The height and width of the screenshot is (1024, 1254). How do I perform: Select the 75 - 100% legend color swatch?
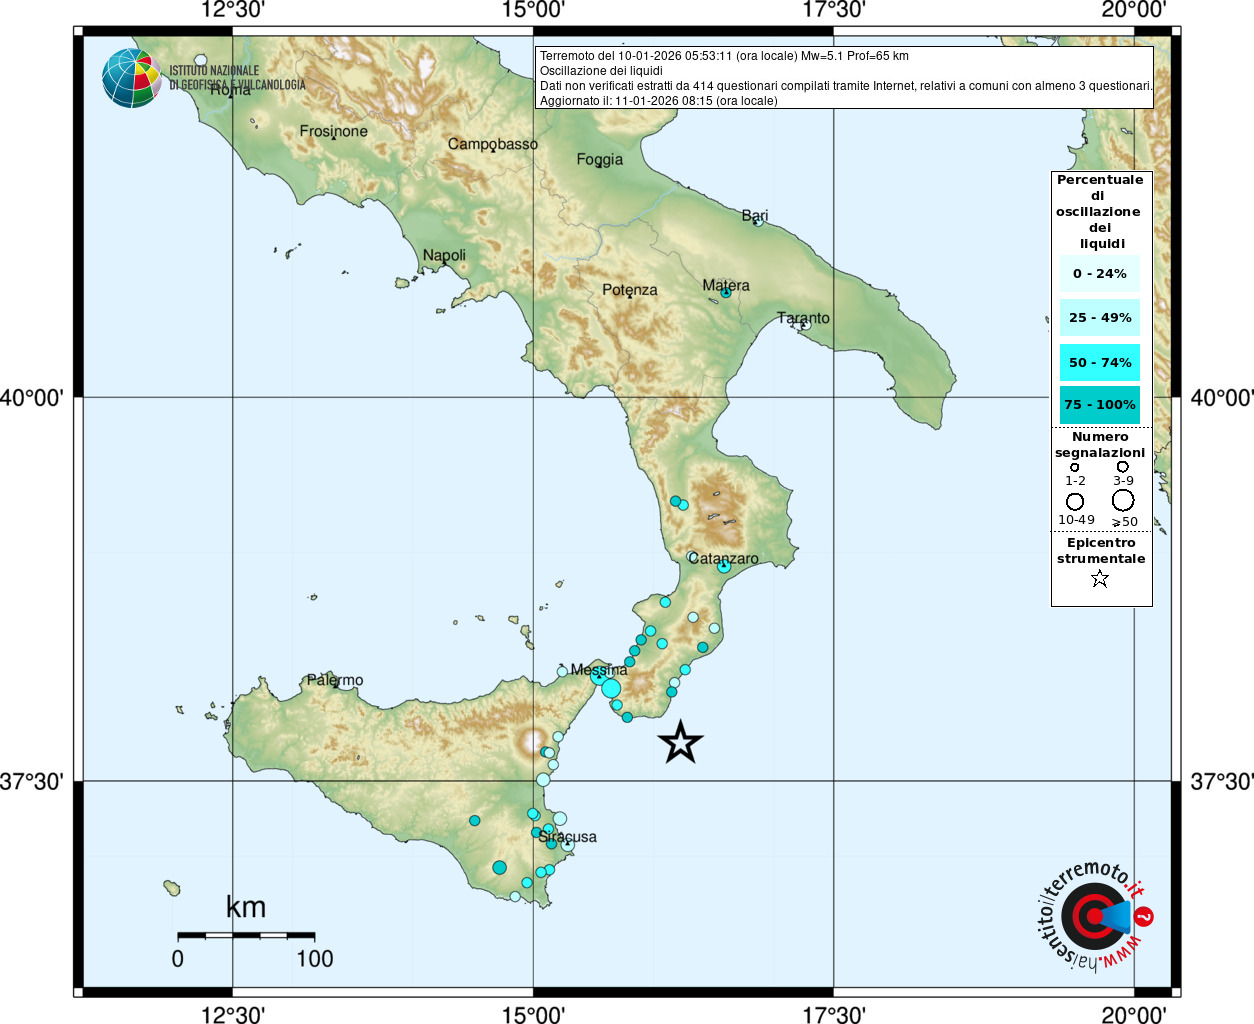pyautogui.click(x=1100, y=404)
